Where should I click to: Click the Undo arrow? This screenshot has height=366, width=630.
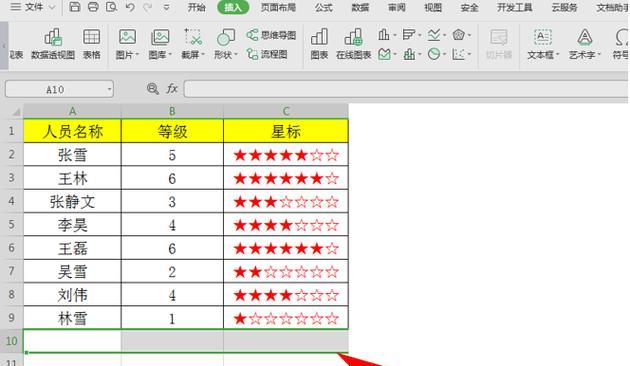click(129, 7)
